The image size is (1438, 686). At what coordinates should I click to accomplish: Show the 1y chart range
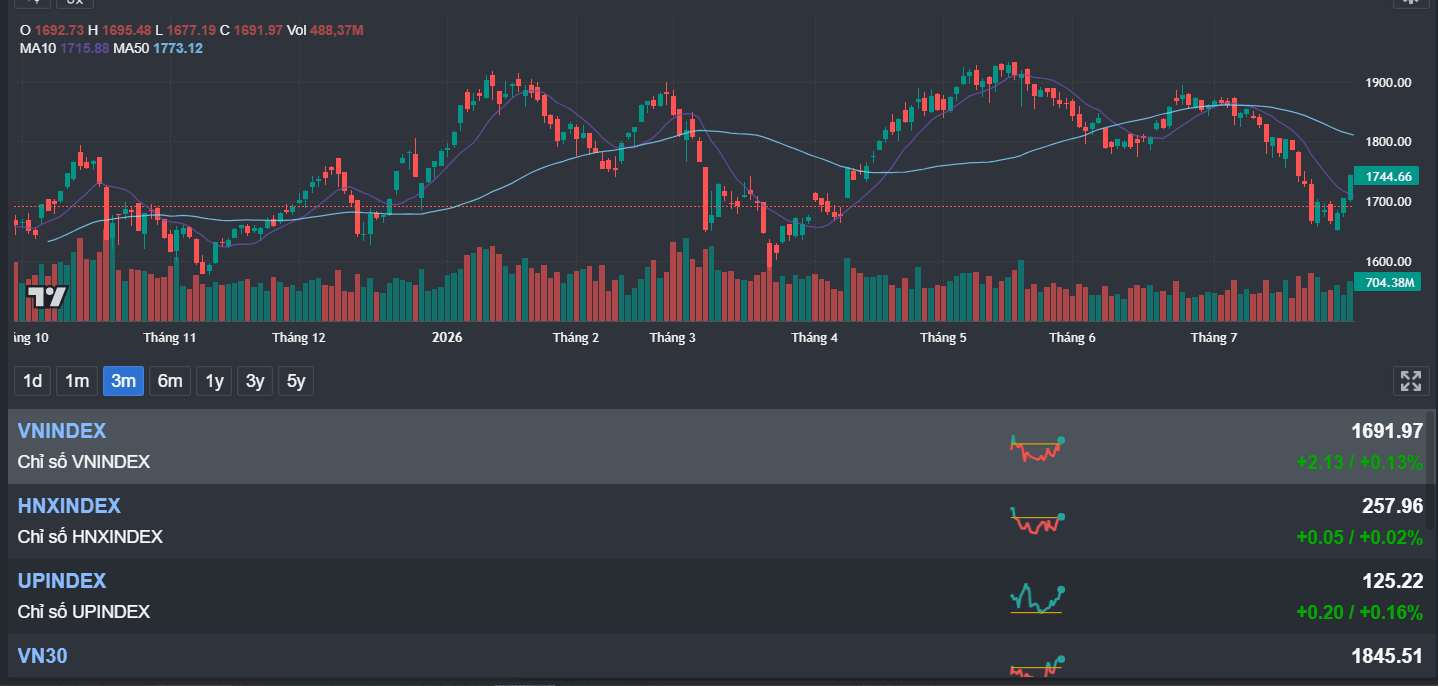(214, 381)
